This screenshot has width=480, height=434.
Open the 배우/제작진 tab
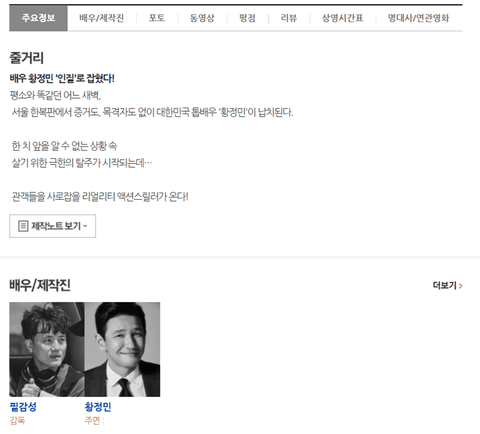click(x=102, y=18)
